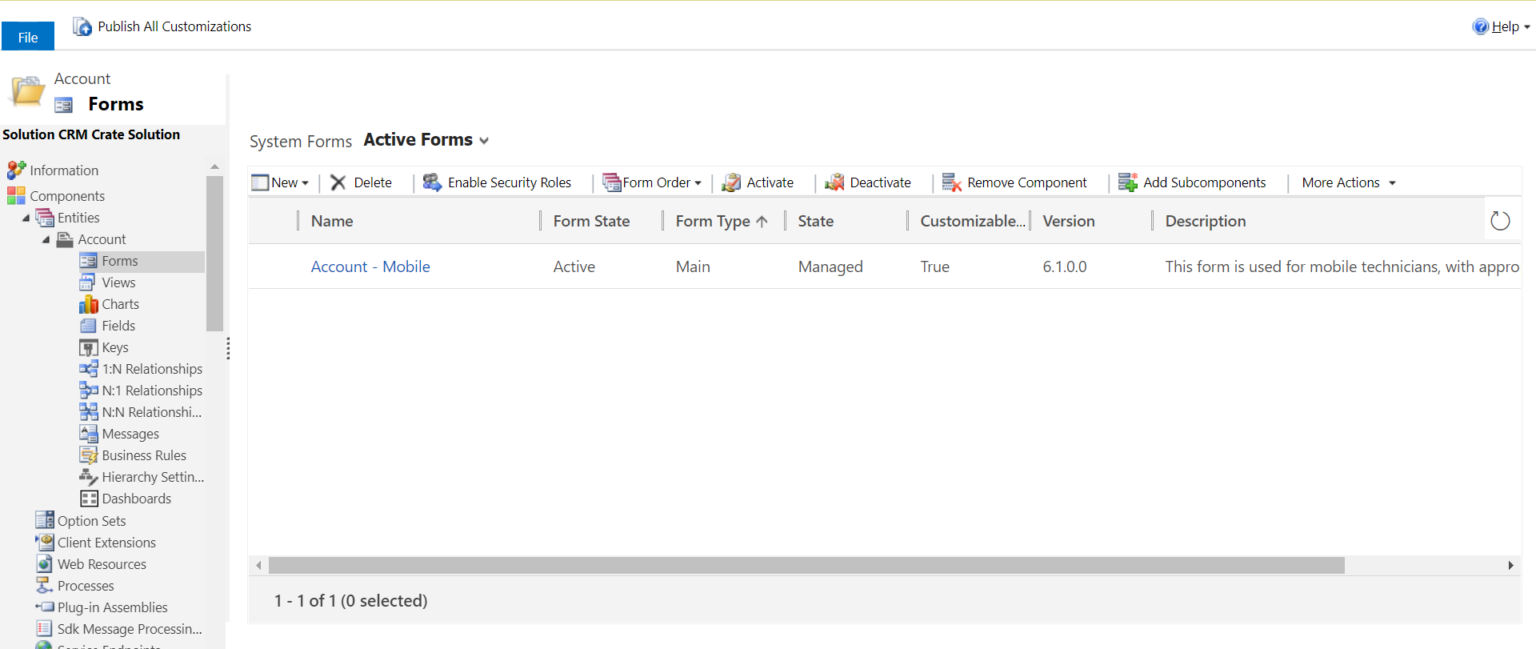Open the Charts node under Account
Screen dimensions: 1536x649
[118, 304]
